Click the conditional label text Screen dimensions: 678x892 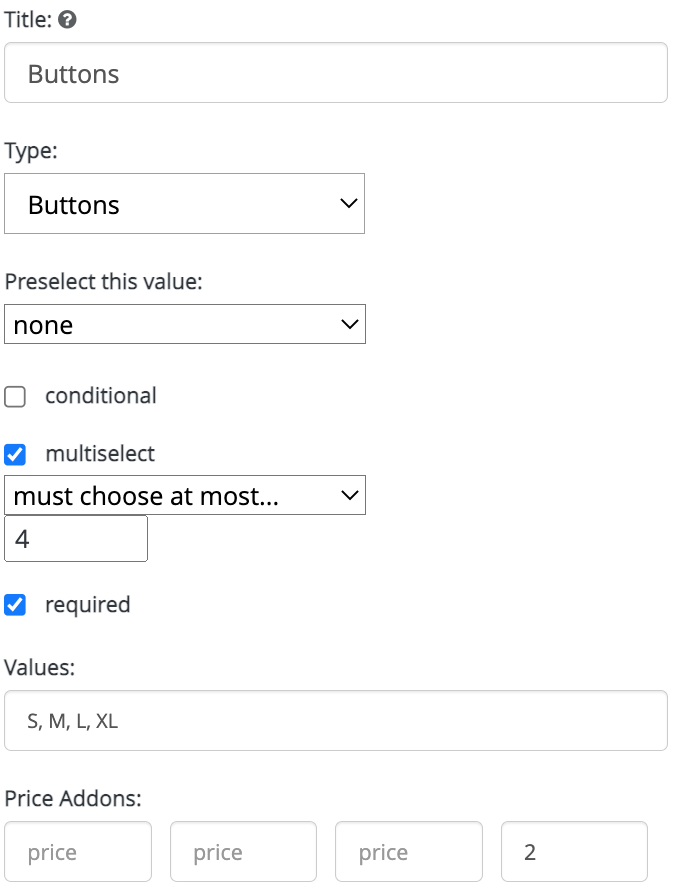[x=101, y=396]
